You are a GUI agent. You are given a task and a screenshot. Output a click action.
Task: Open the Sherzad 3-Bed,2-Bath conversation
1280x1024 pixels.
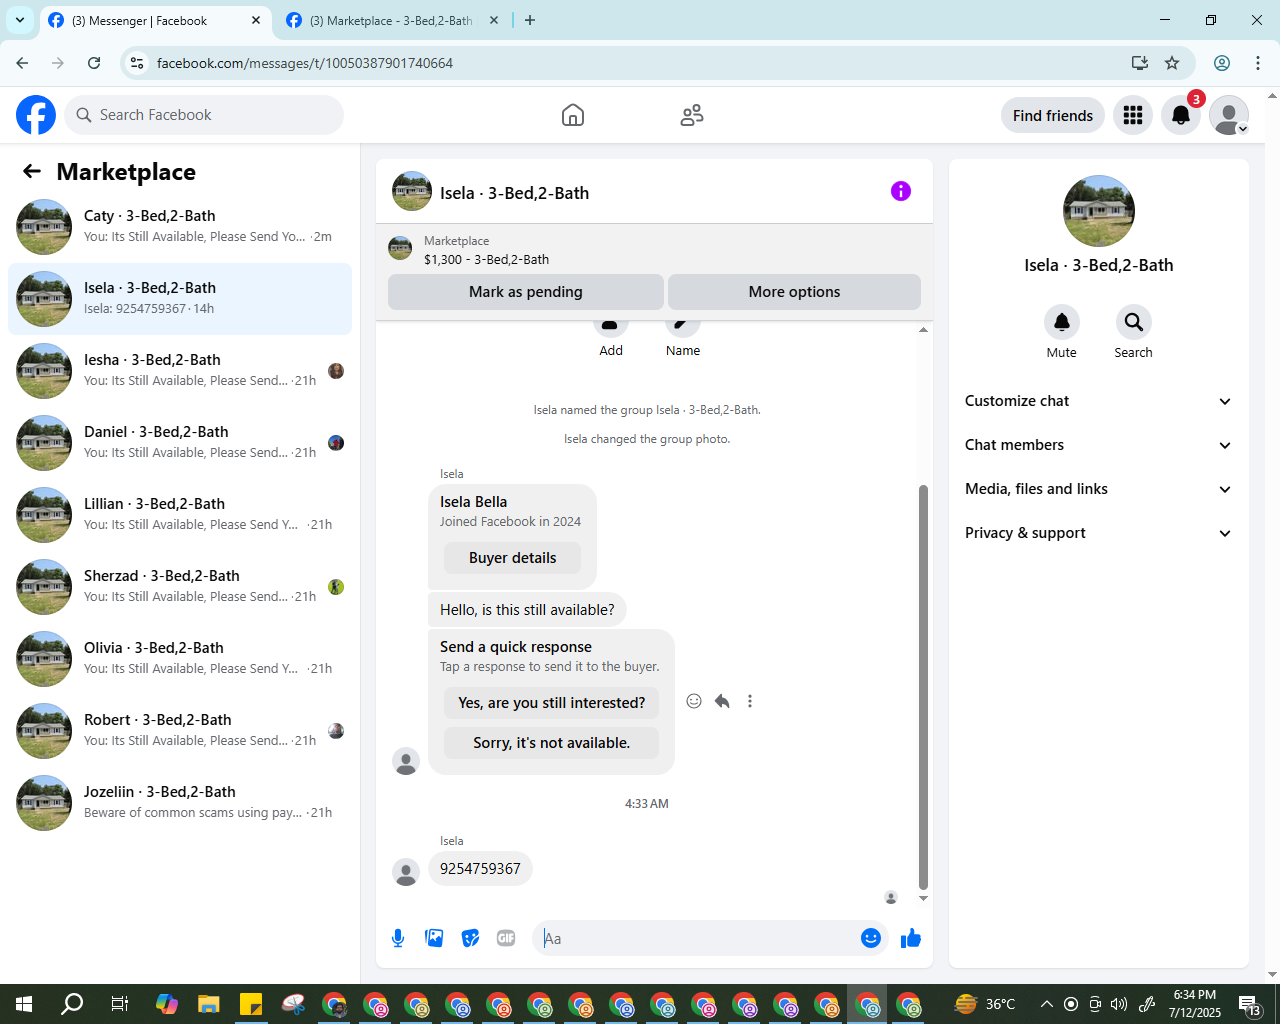(x=180, y=587)
